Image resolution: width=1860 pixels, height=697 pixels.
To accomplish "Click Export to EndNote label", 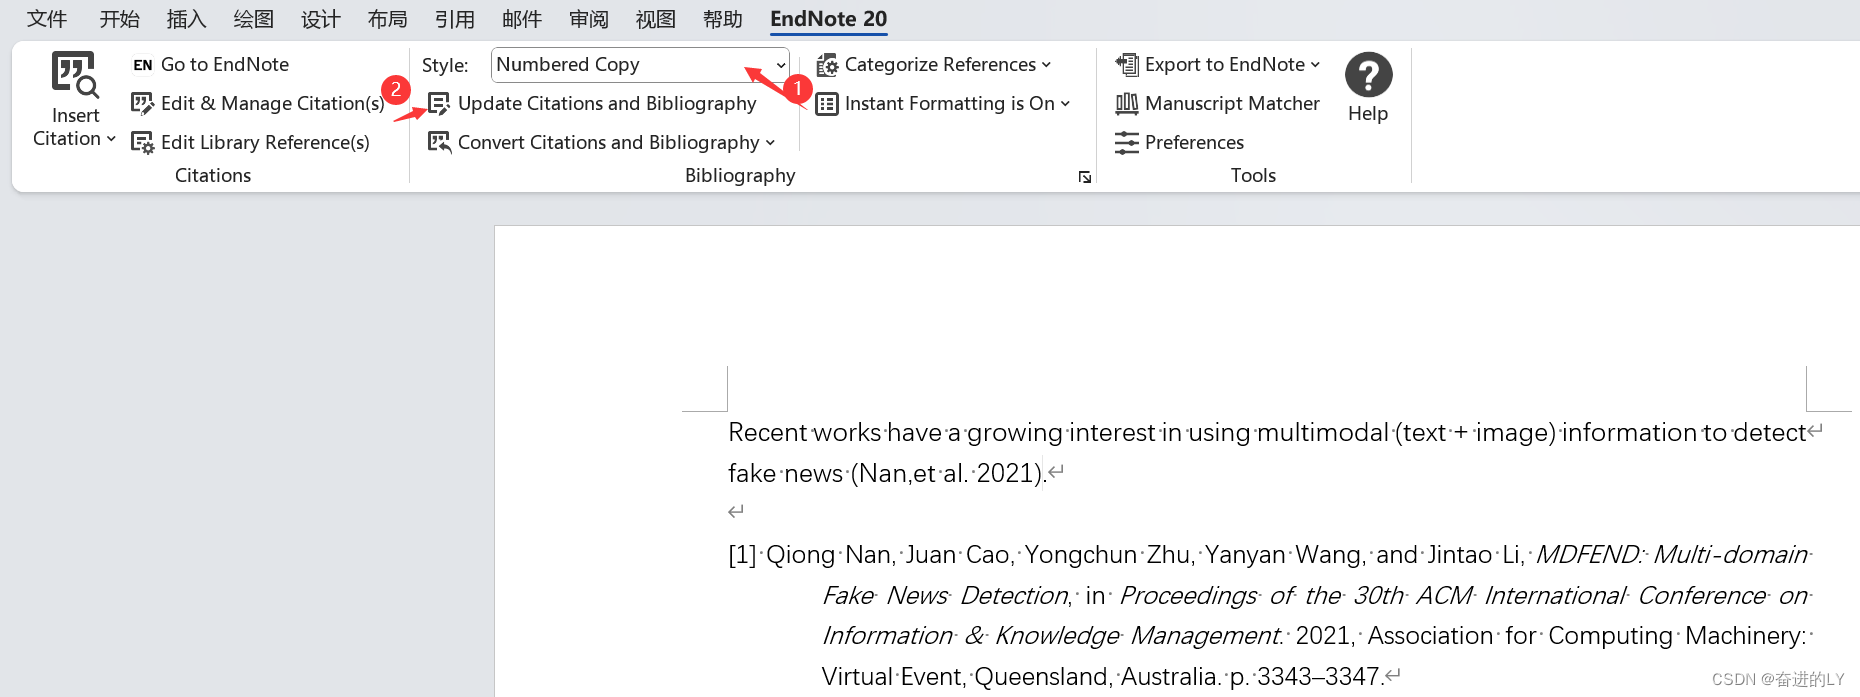I will pyautogui.click(x=1225, y=65).
